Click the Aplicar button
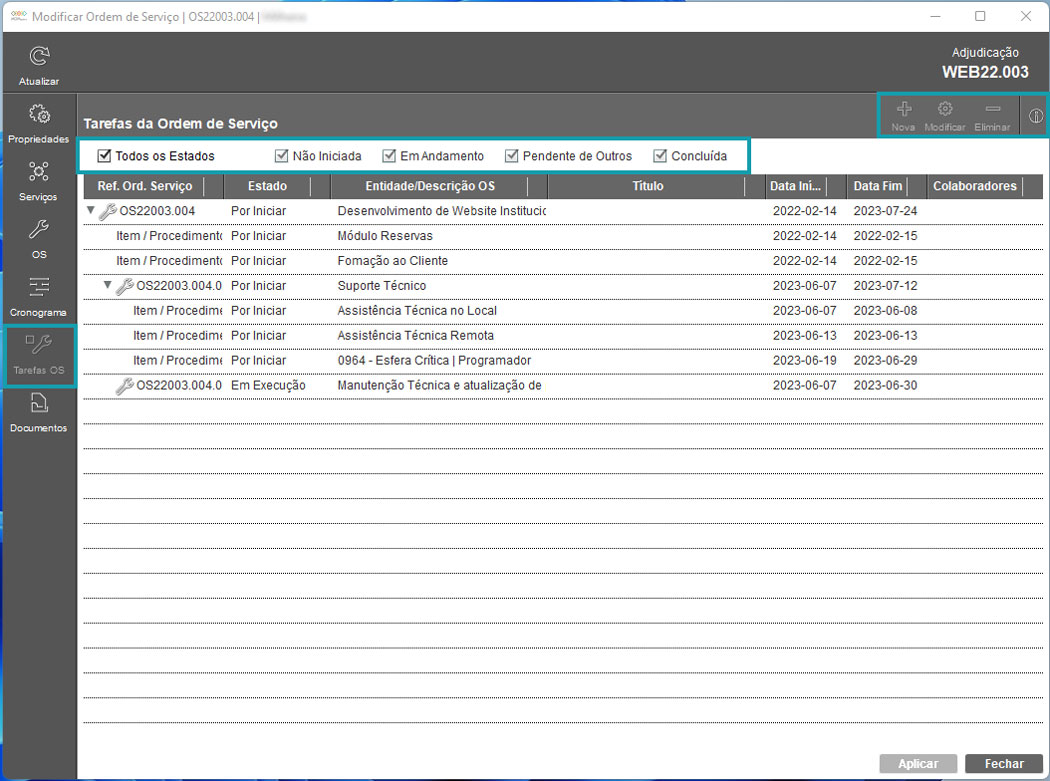Viewport: 1050px width, 781px height. coord(917,764)
